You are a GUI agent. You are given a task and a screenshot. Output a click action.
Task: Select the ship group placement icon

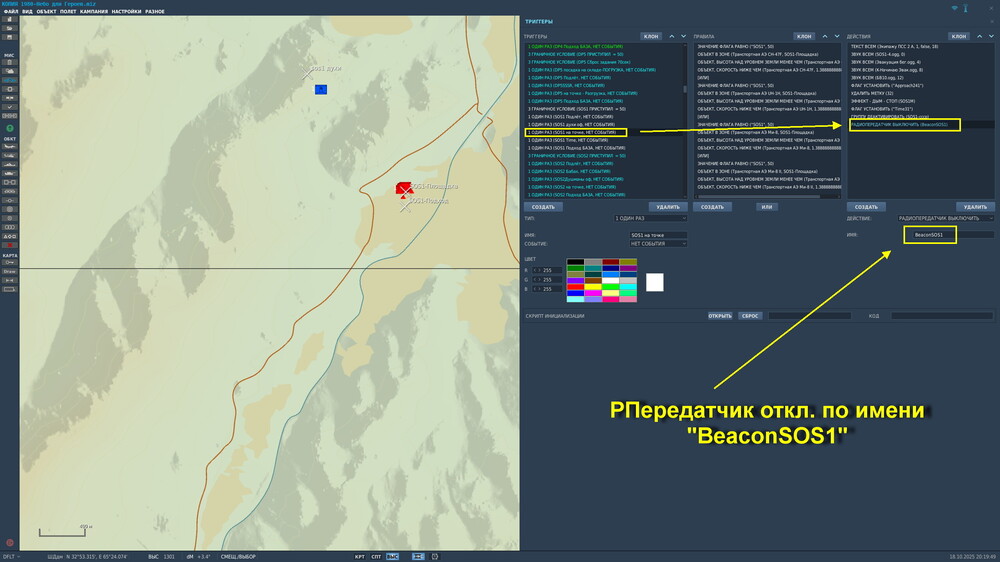click(x=10, y=165)
